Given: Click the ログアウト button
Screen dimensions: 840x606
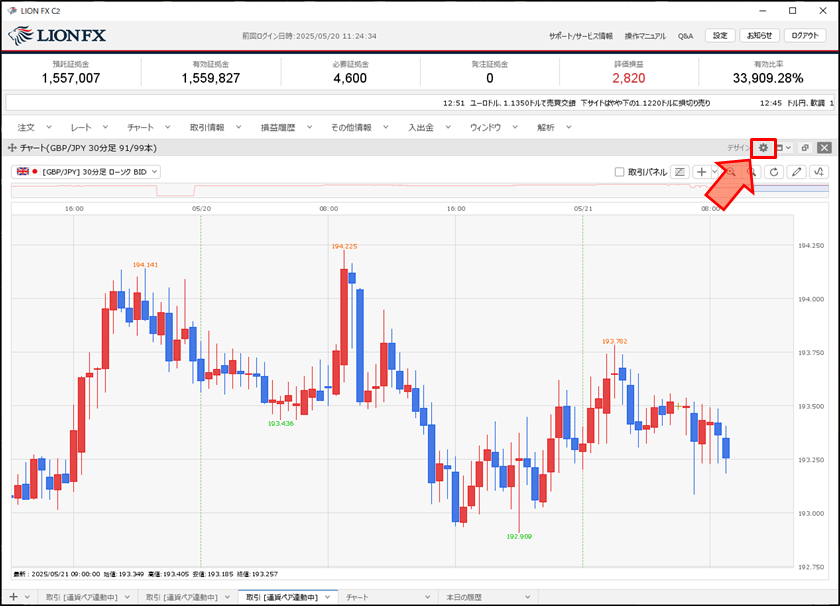Looking at the screenshot, I should click(806, 35).
